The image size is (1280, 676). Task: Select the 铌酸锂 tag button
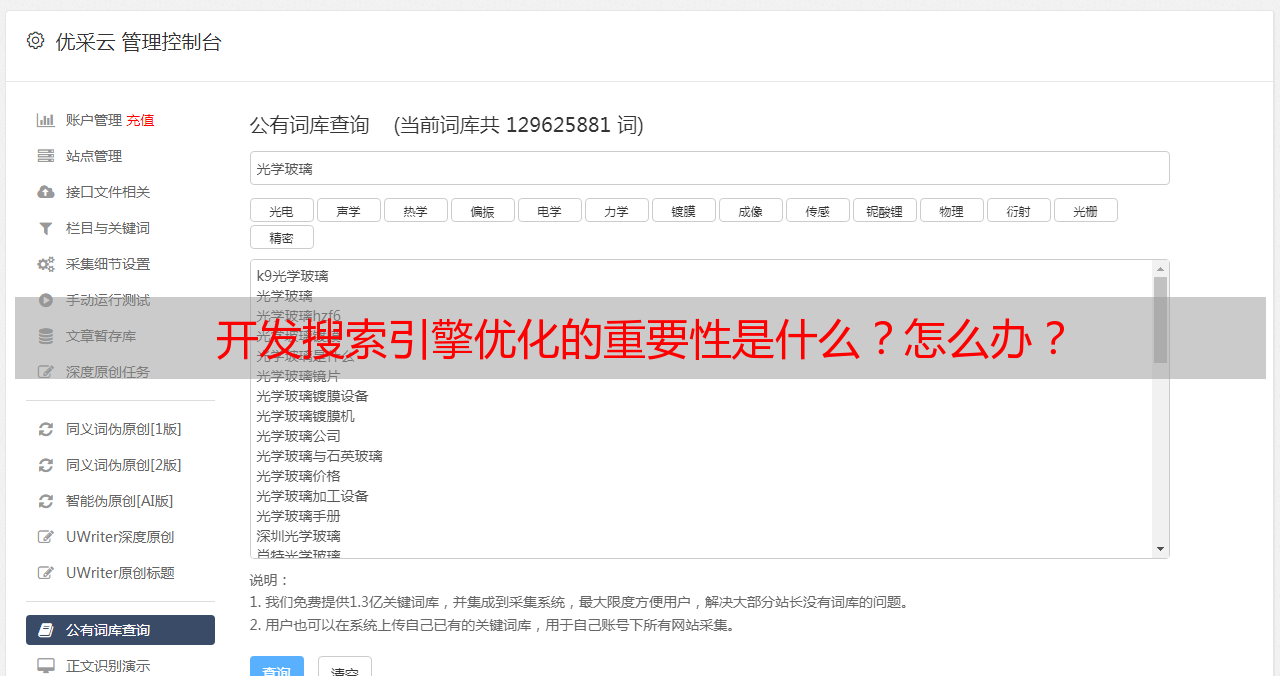pyautogui.click(x=885, y=210)
